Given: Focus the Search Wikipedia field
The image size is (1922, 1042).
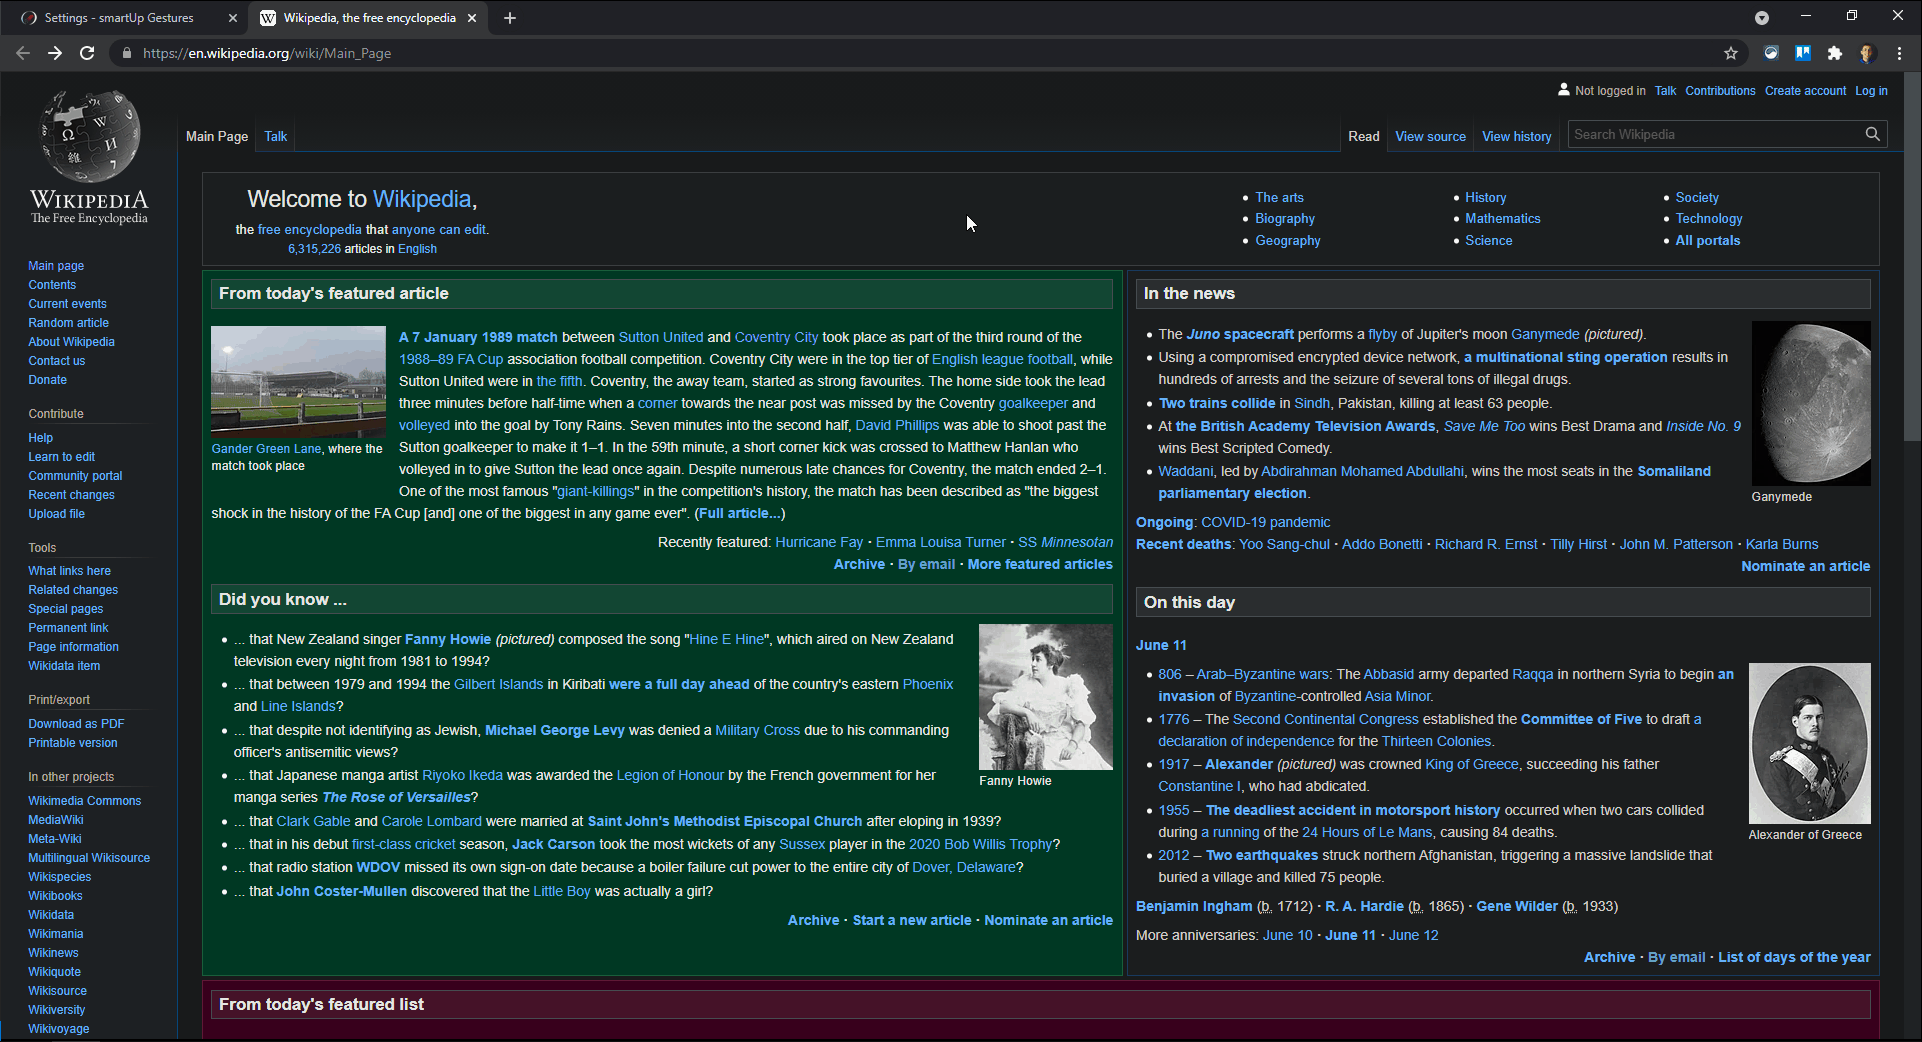Looking at the screenshot, I should 1714,134.
